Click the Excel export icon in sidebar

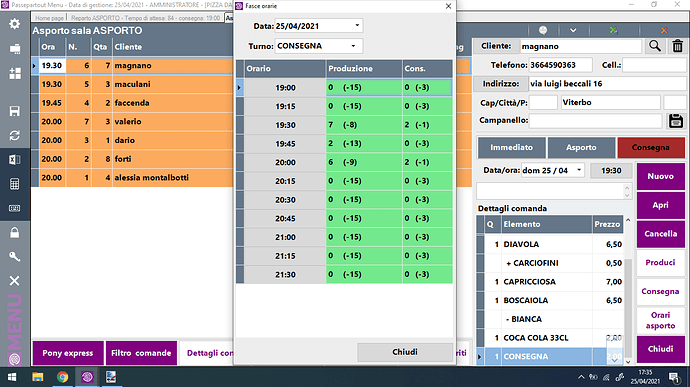pos(15,159)
